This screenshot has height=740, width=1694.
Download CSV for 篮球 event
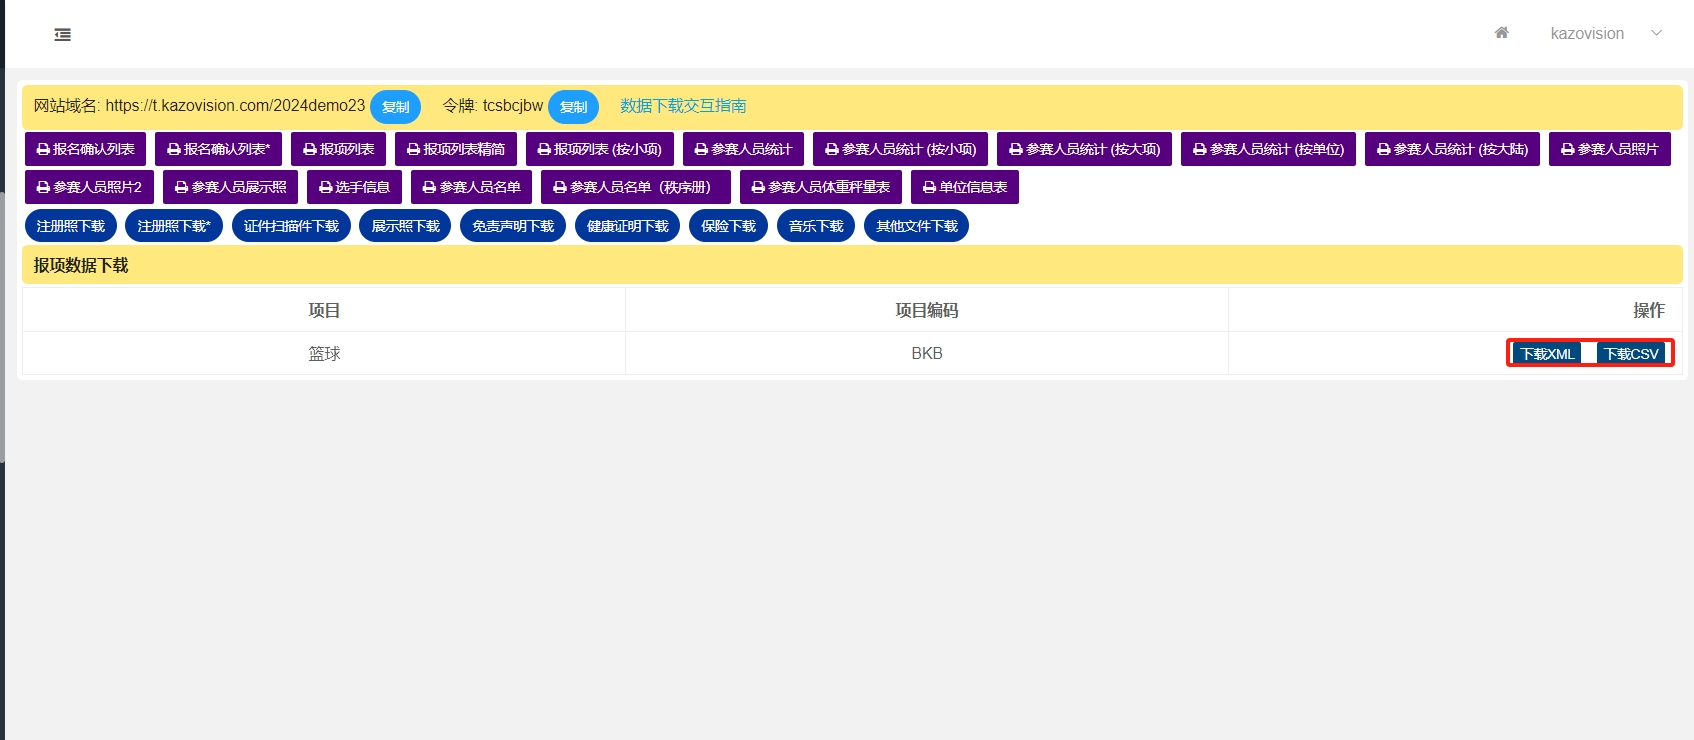1631,354
